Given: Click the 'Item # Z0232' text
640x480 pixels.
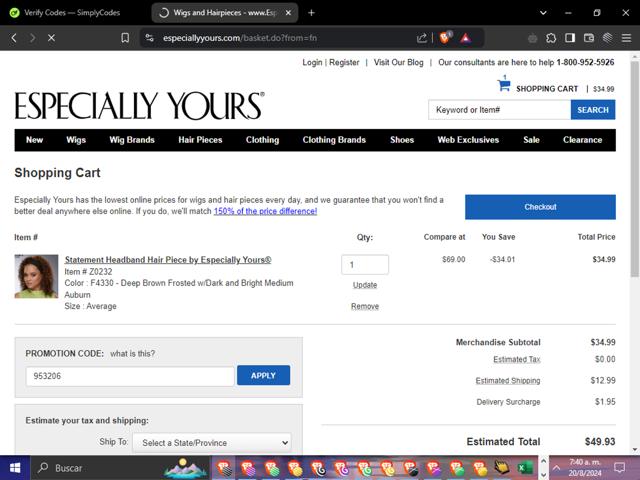Looking at the screenshot, I should (x=88, y=271).
